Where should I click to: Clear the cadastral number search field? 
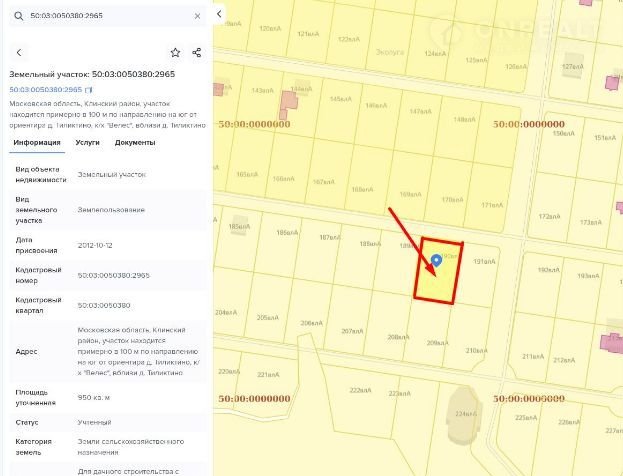tap(197, 17)
